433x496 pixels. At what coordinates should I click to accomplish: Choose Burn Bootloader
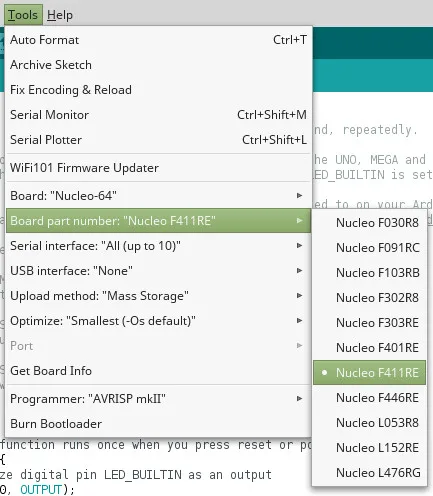(x=158, y=424)
